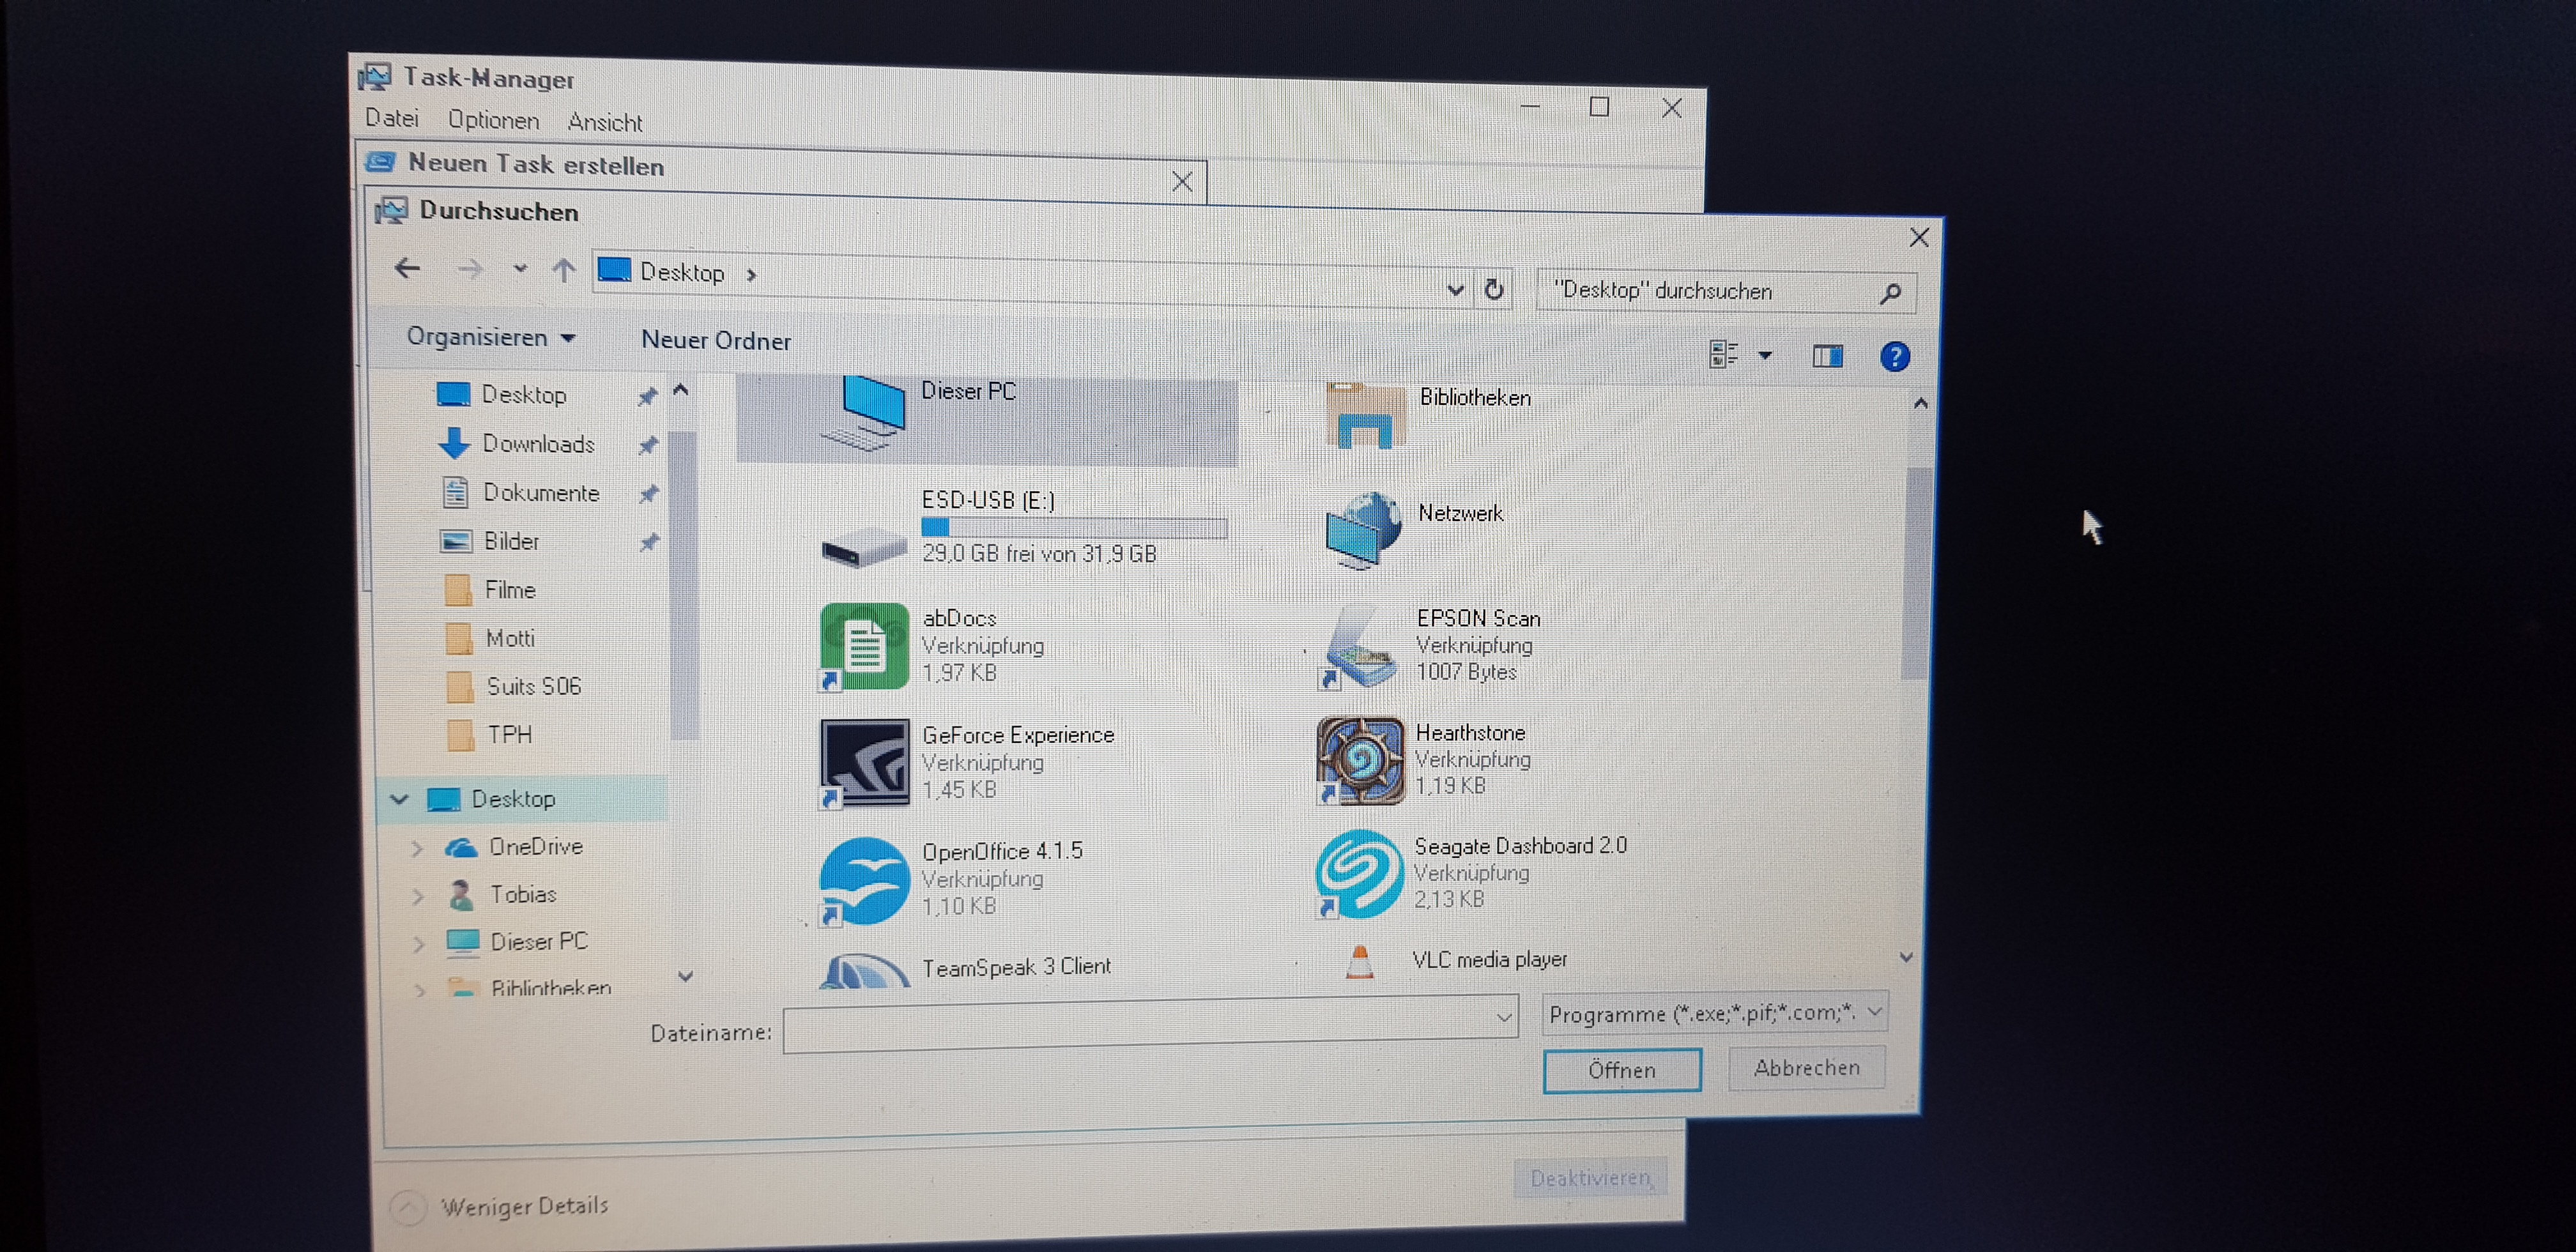Select the GeForce Experience shortcut icon
Viewport: 2576px width, 1252px height.
coord(865,762)
